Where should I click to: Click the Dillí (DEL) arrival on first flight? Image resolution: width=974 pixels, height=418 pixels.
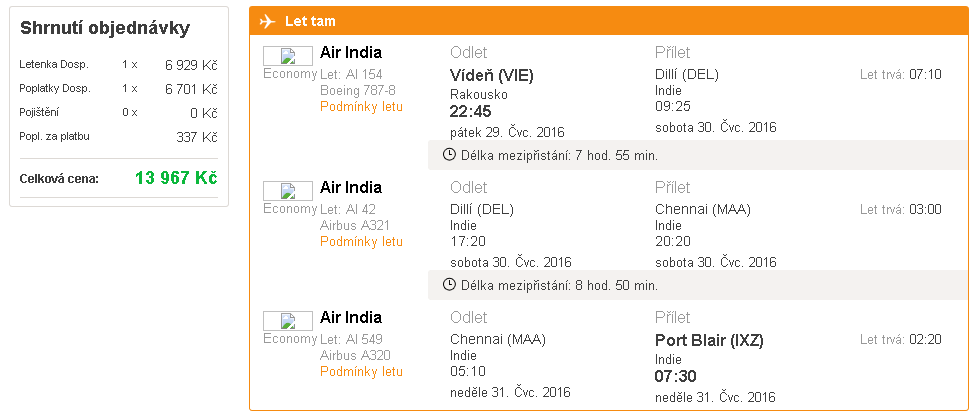pos(686,75)
